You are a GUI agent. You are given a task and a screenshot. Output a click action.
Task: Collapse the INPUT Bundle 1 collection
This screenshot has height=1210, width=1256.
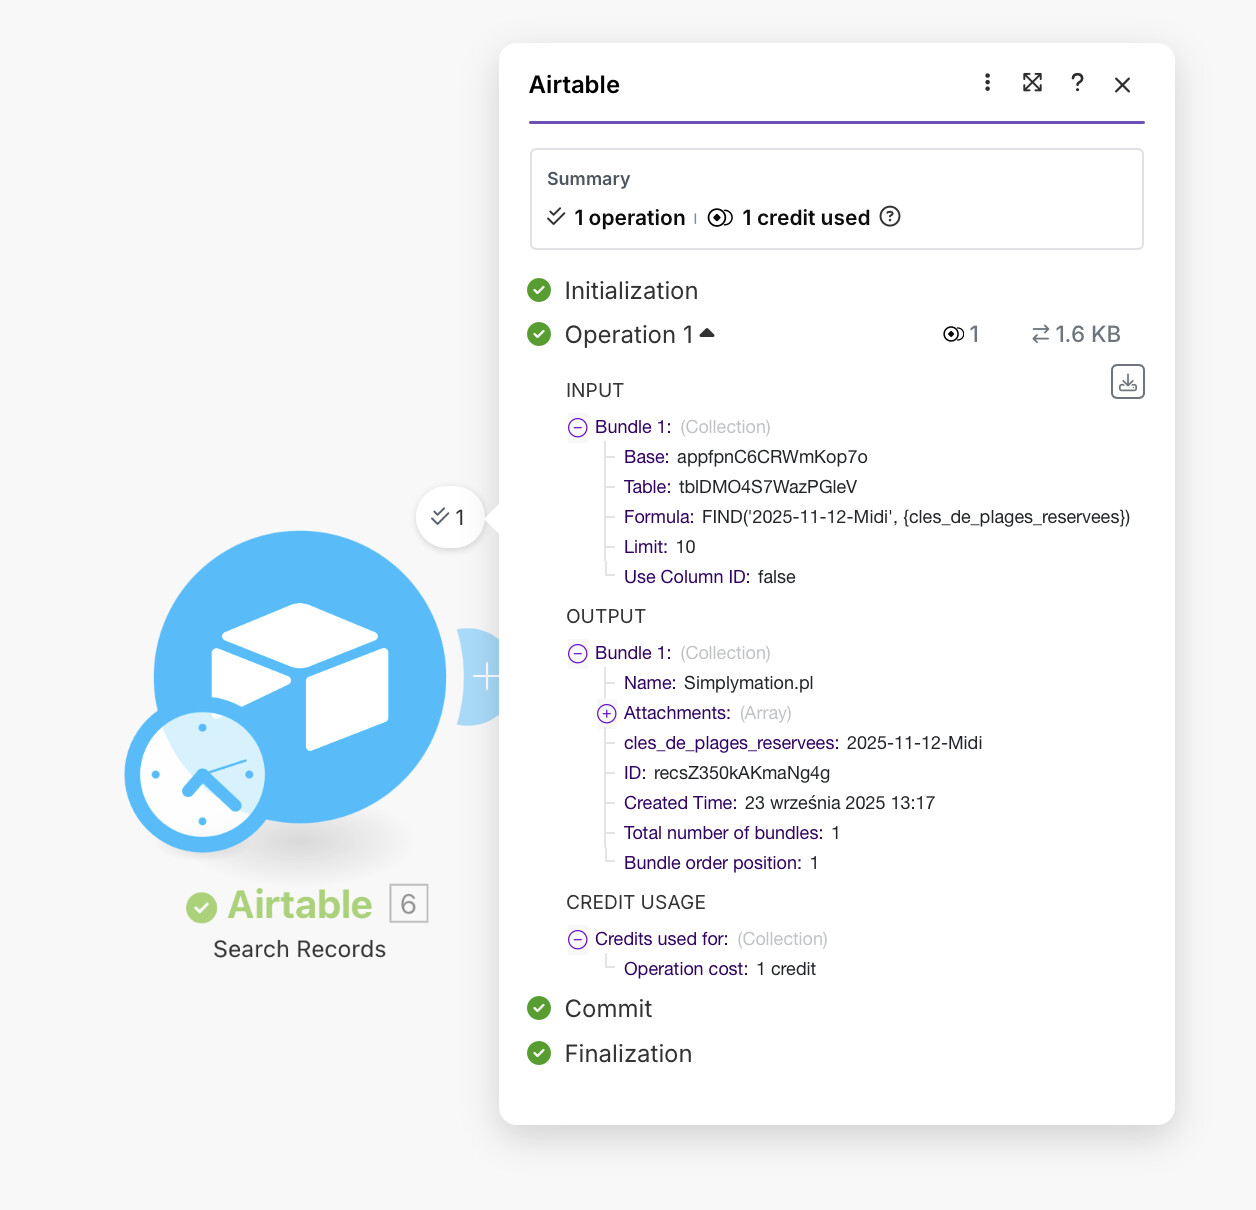(578, 428)
